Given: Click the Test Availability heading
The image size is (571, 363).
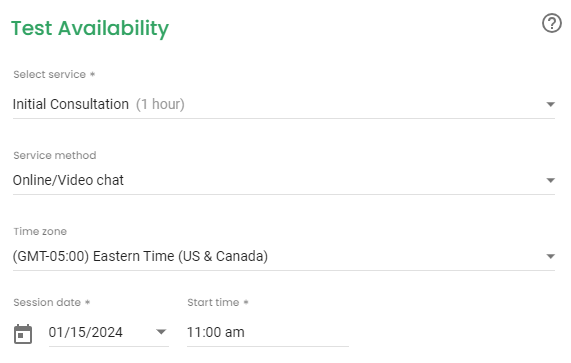Looking at the screenshot, I should pyautogui.click(x=90, y=28).
